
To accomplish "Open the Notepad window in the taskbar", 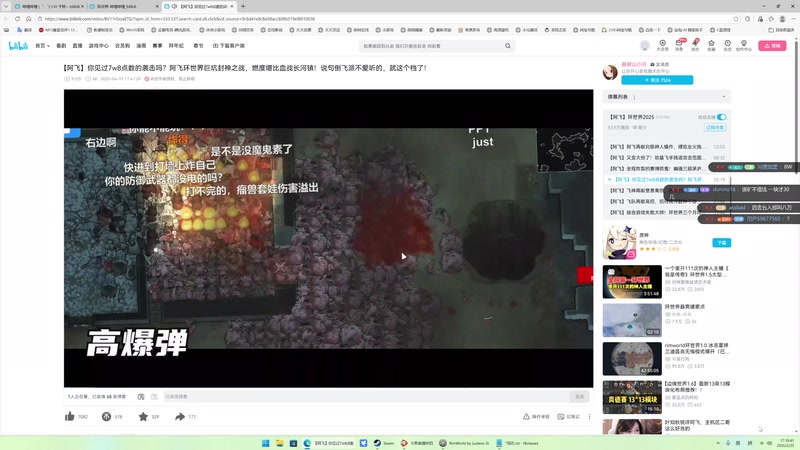I will [x=517, y=443].
